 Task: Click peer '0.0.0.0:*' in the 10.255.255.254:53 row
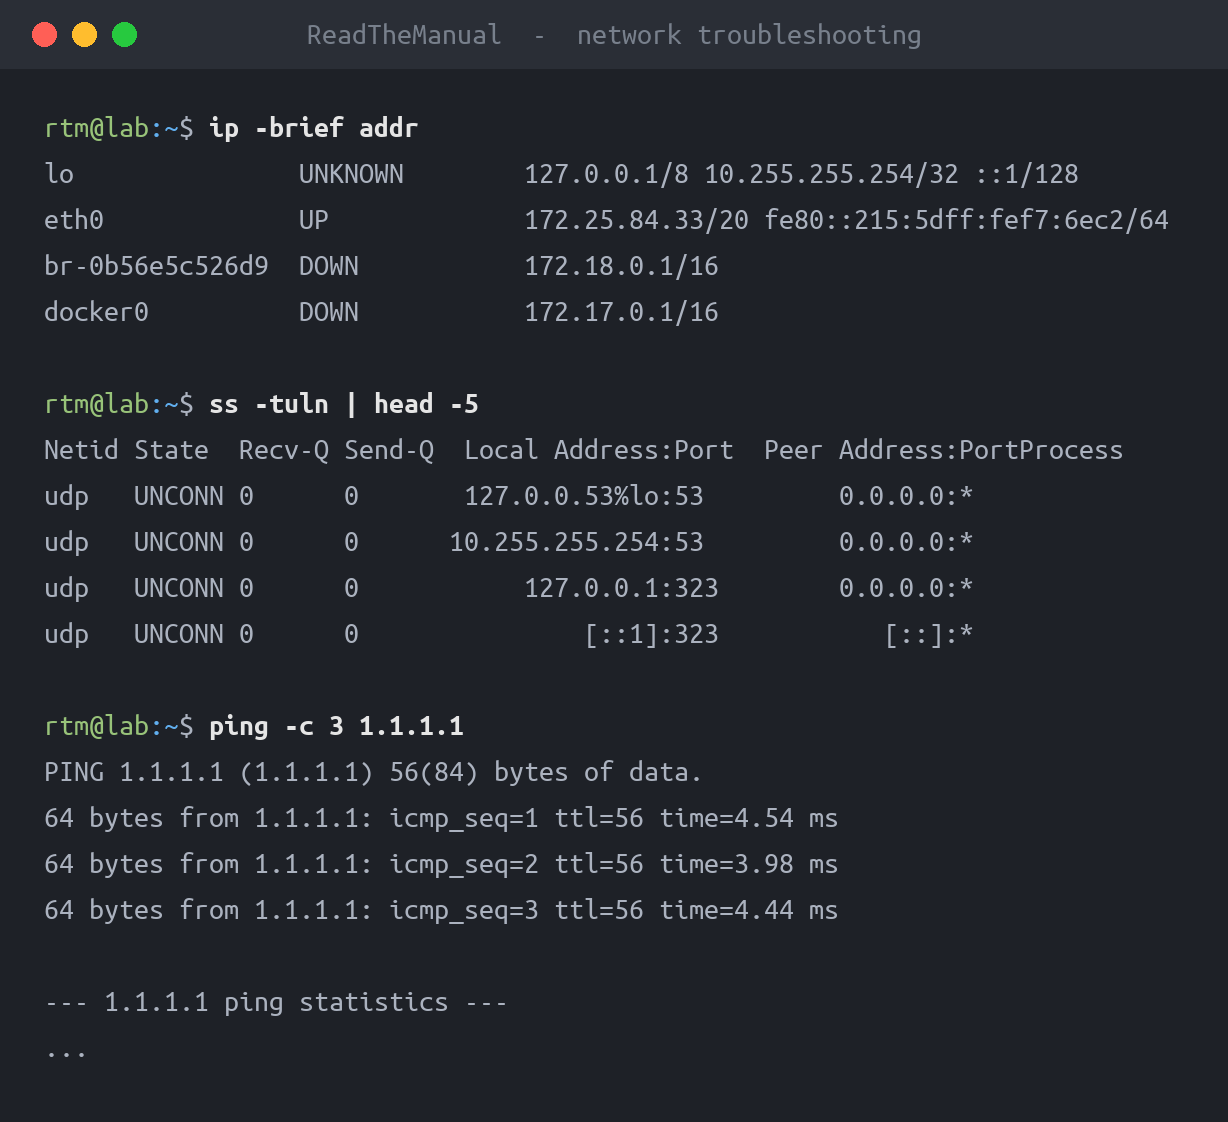(x=906, y=542)
